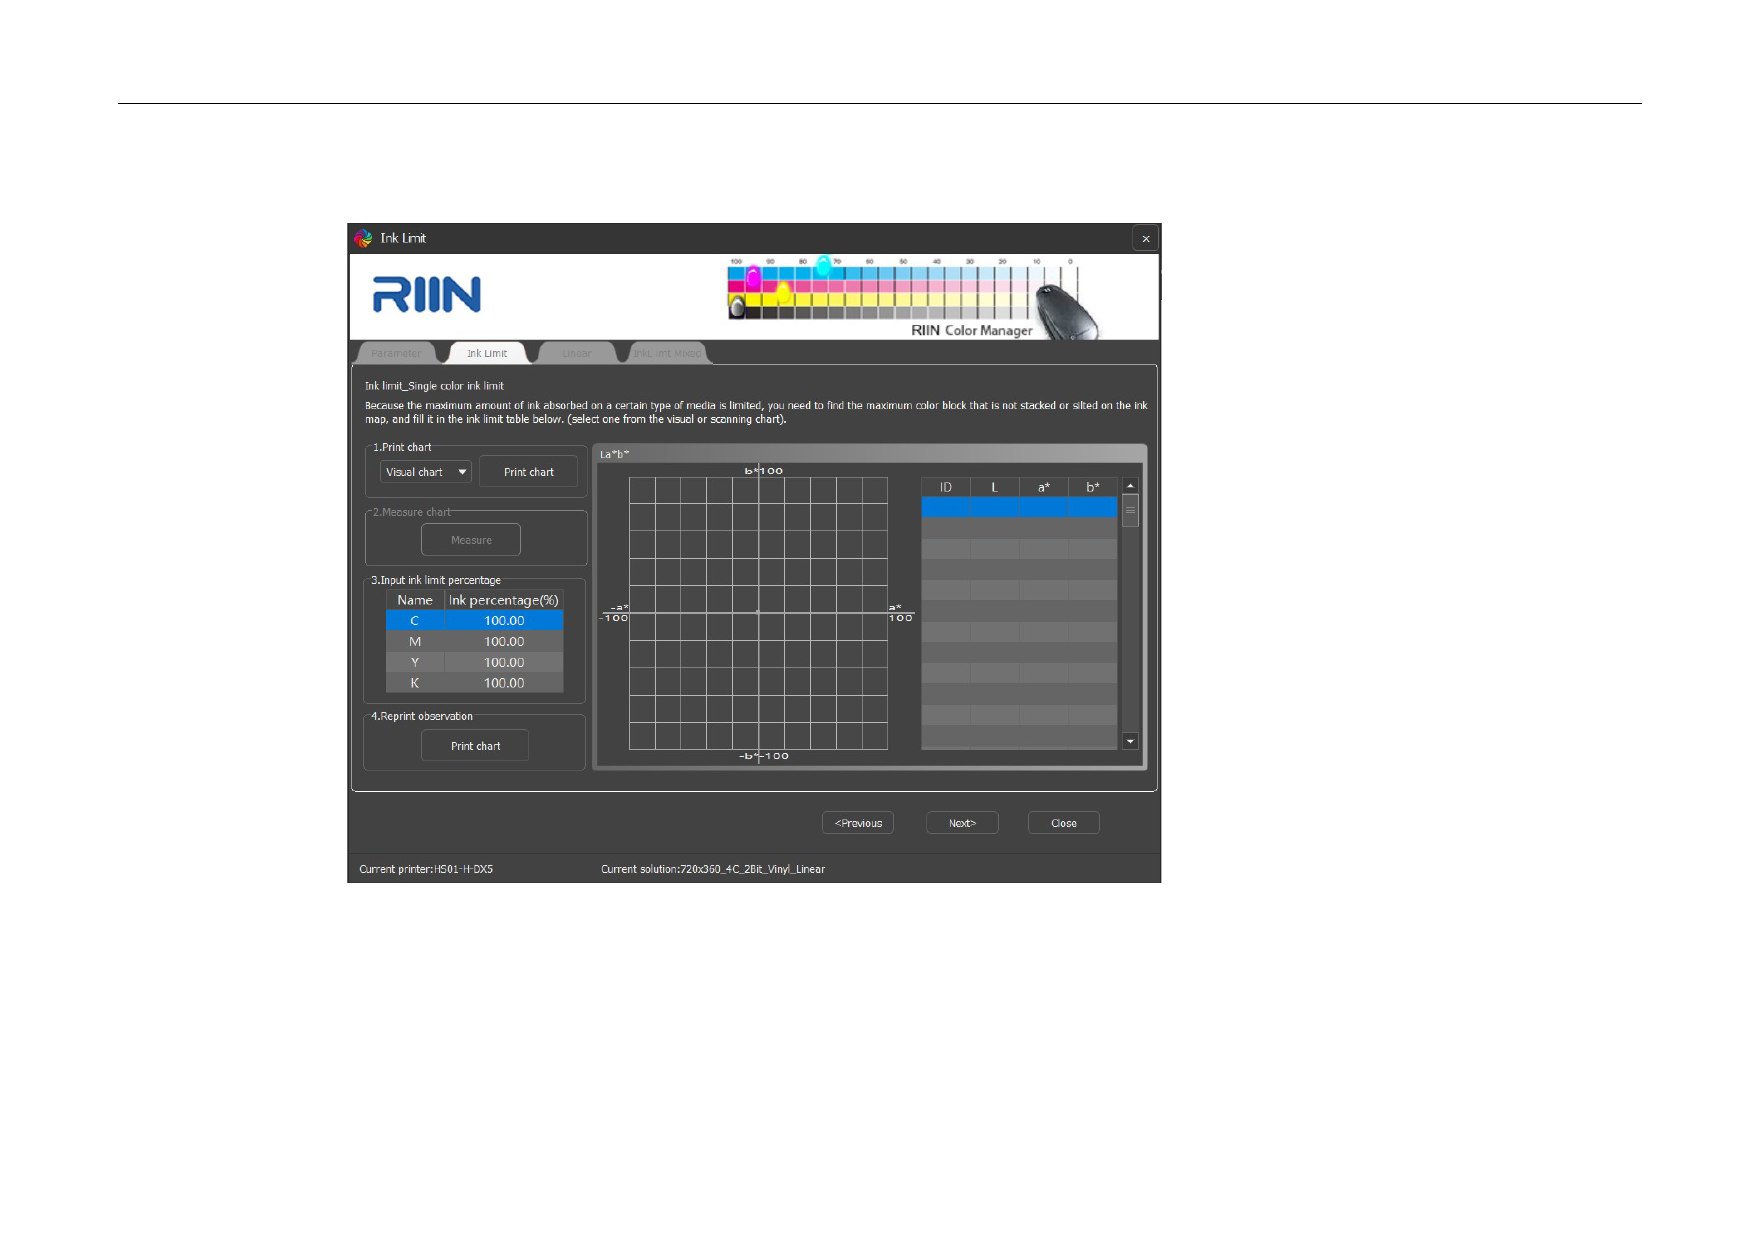Select the Ink Limit tab
The image size is (1754, 1240).
(487, 353)
